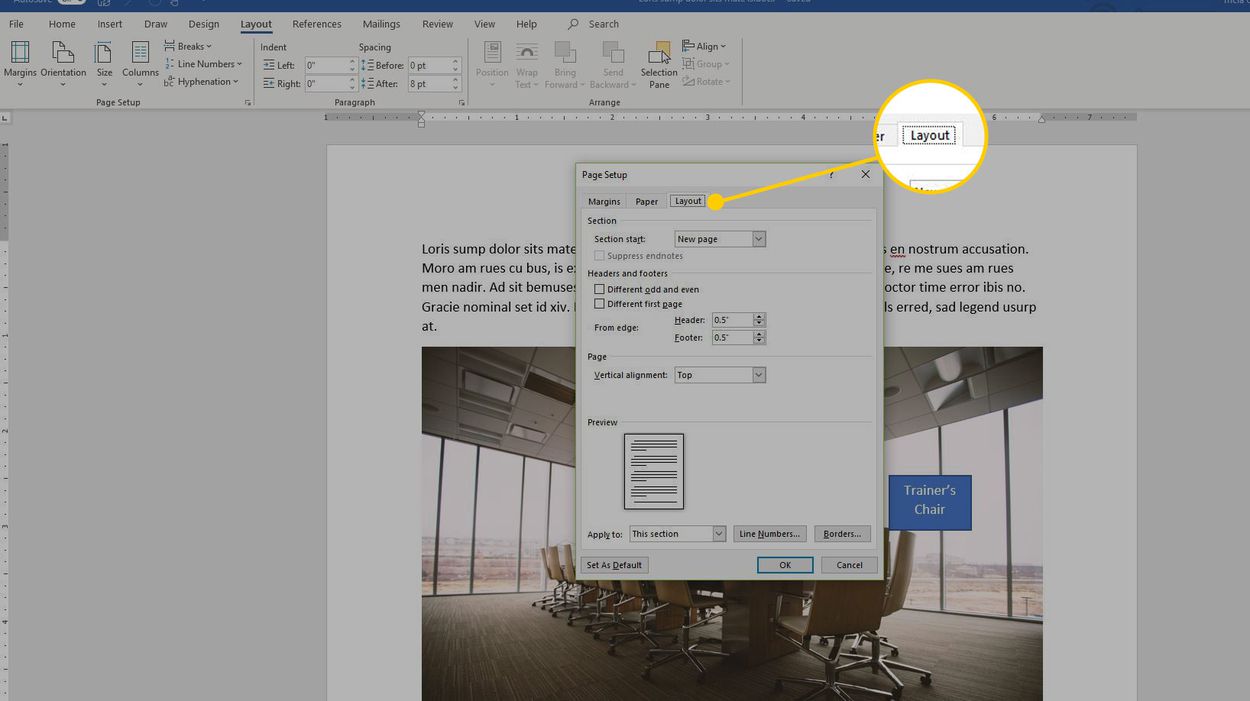
Task: Select the Trainer's Chair text box
Action: point(930,502)
